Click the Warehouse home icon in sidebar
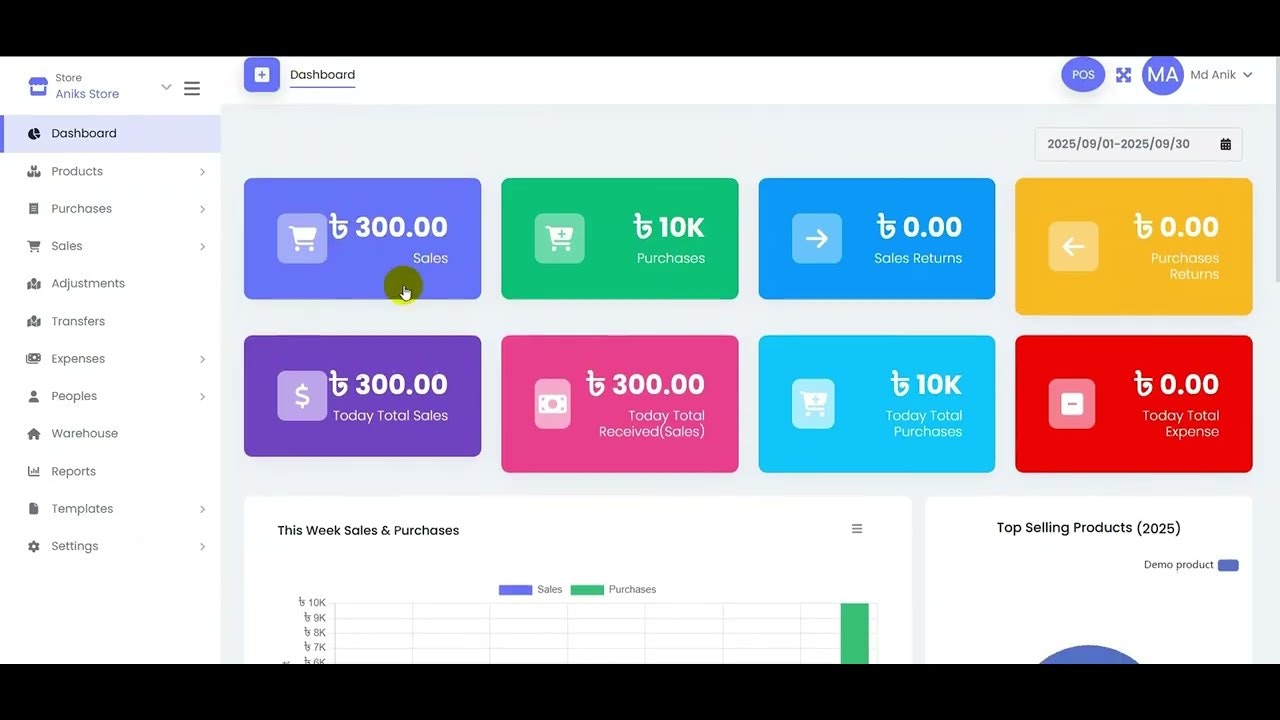This screenshot has width=1280, height=720. tap(34, 433)
